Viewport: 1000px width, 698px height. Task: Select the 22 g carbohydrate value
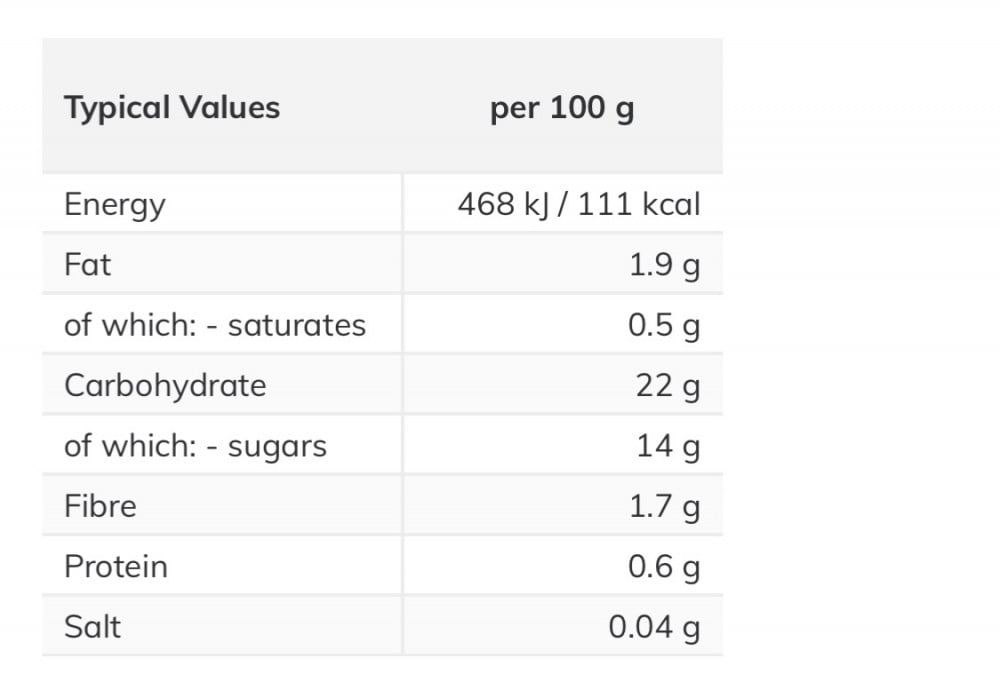coord(668,387)
